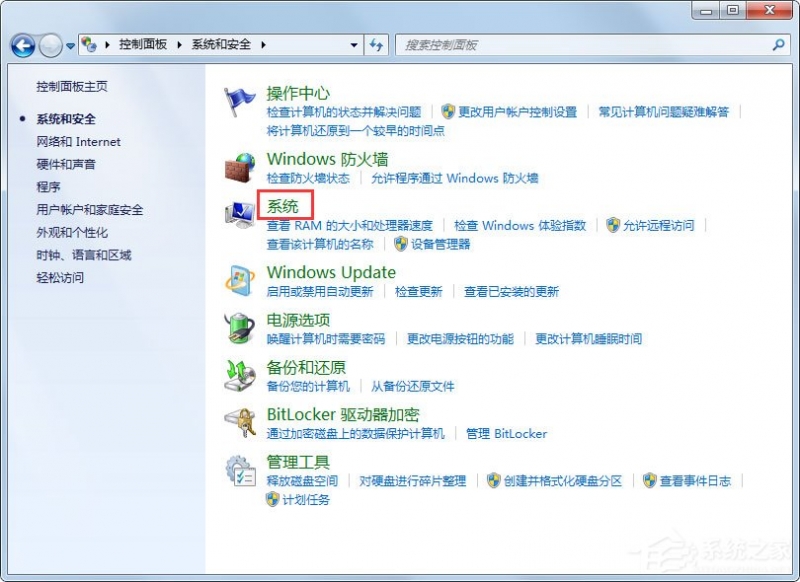Viewport: 800px width, 582px height.
Task: Expand arrow after 控制面板 breadcrumb
Action: click(x=180, y=45)
